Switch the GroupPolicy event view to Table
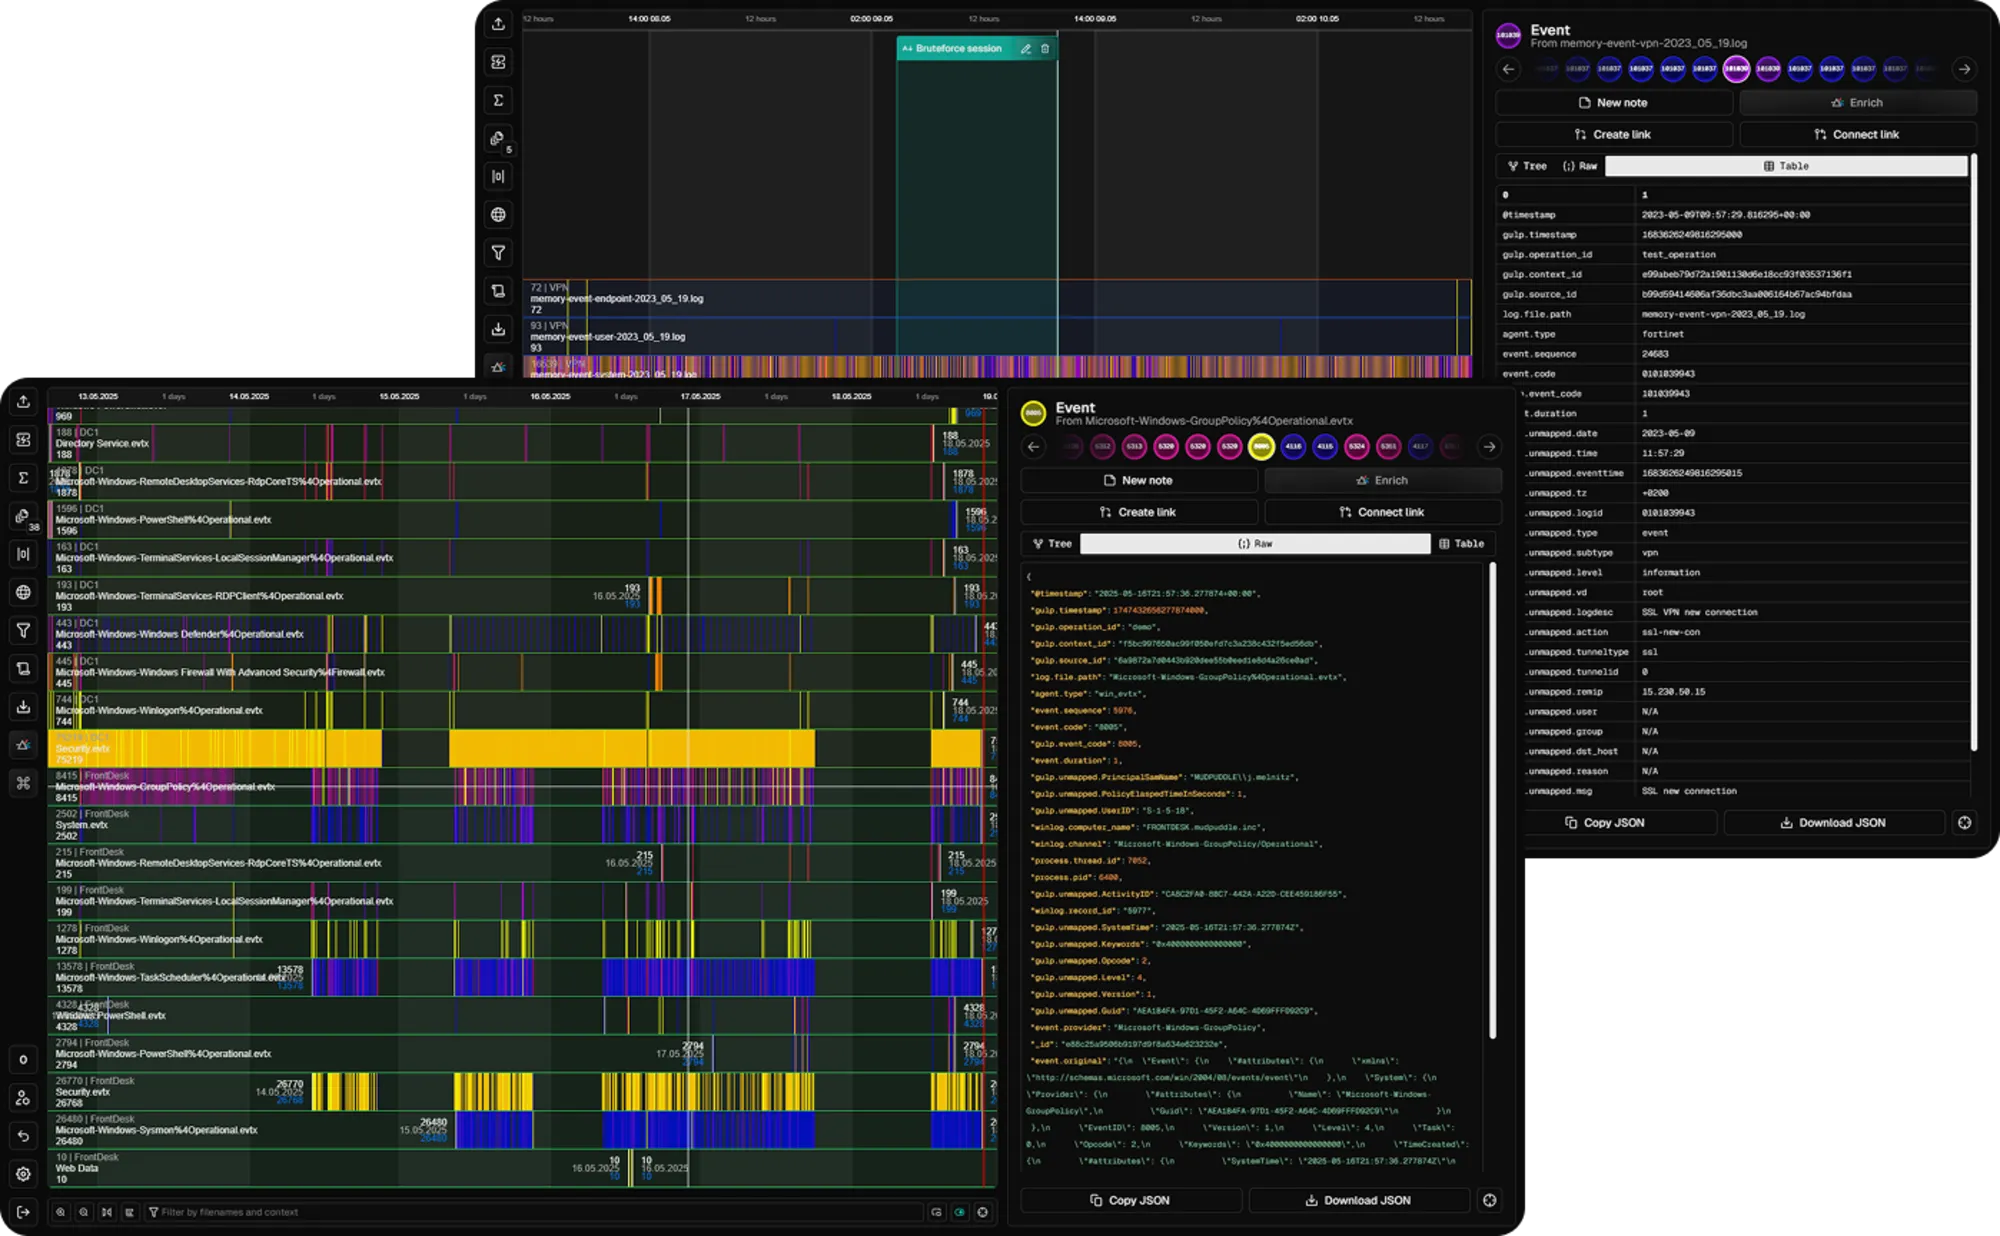This screenshot has width=2000, height=1236. (x=1461, y=544)
